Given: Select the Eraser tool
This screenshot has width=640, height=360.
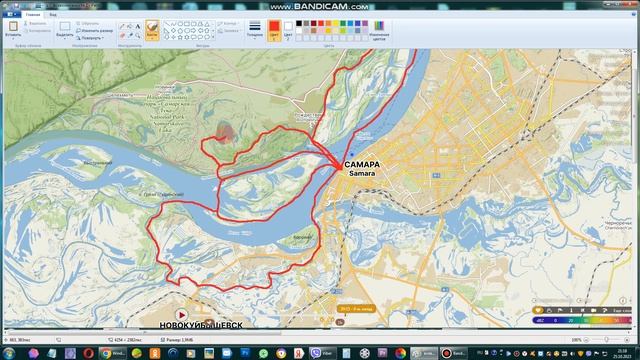Looking at the screenshot, I should [122, 36].
